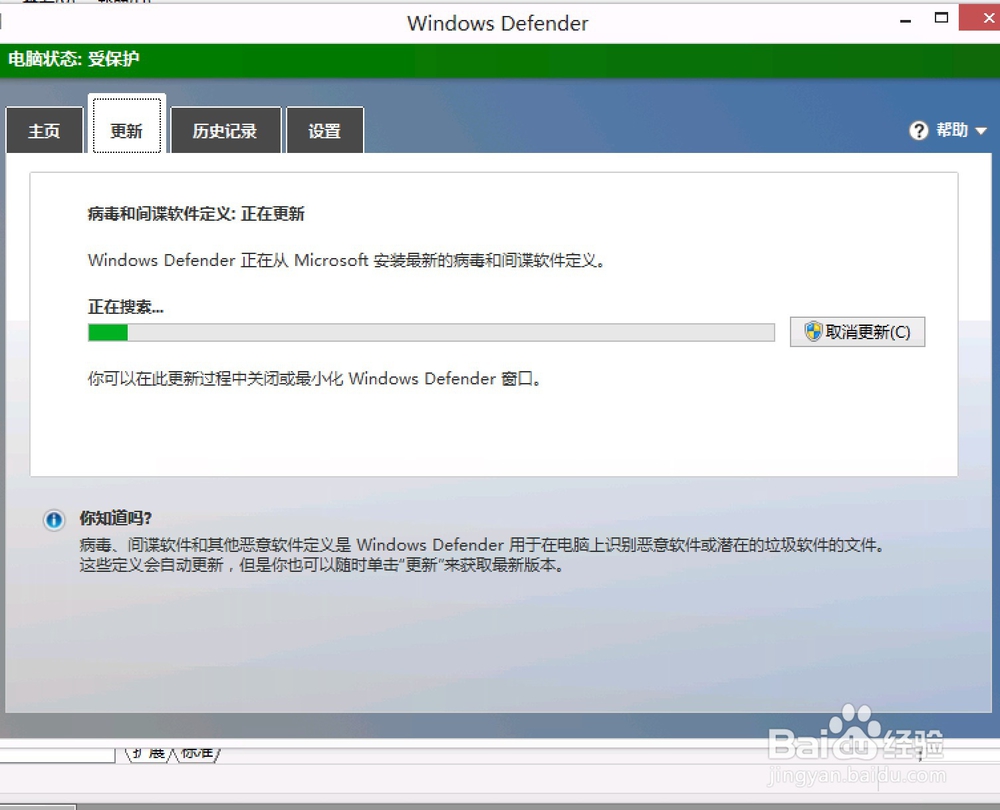Open the 设置 tab

[x=325, y=131]
